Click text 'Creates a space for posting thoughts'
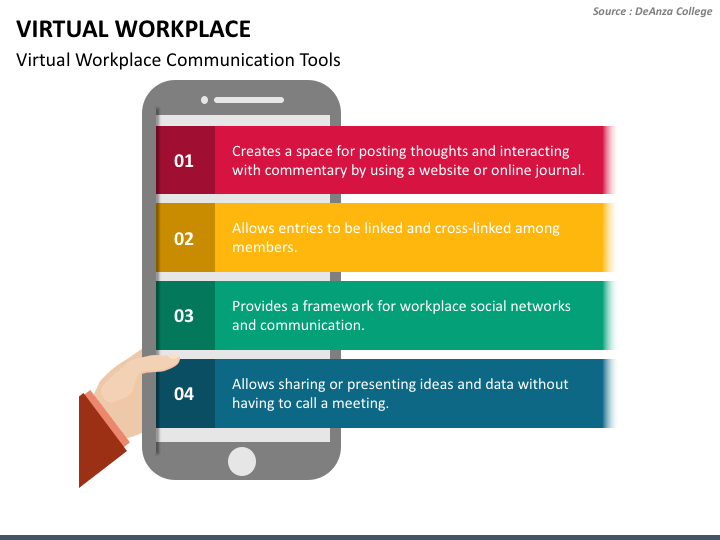This screenshot has height=540, width=720. point(349,151)
